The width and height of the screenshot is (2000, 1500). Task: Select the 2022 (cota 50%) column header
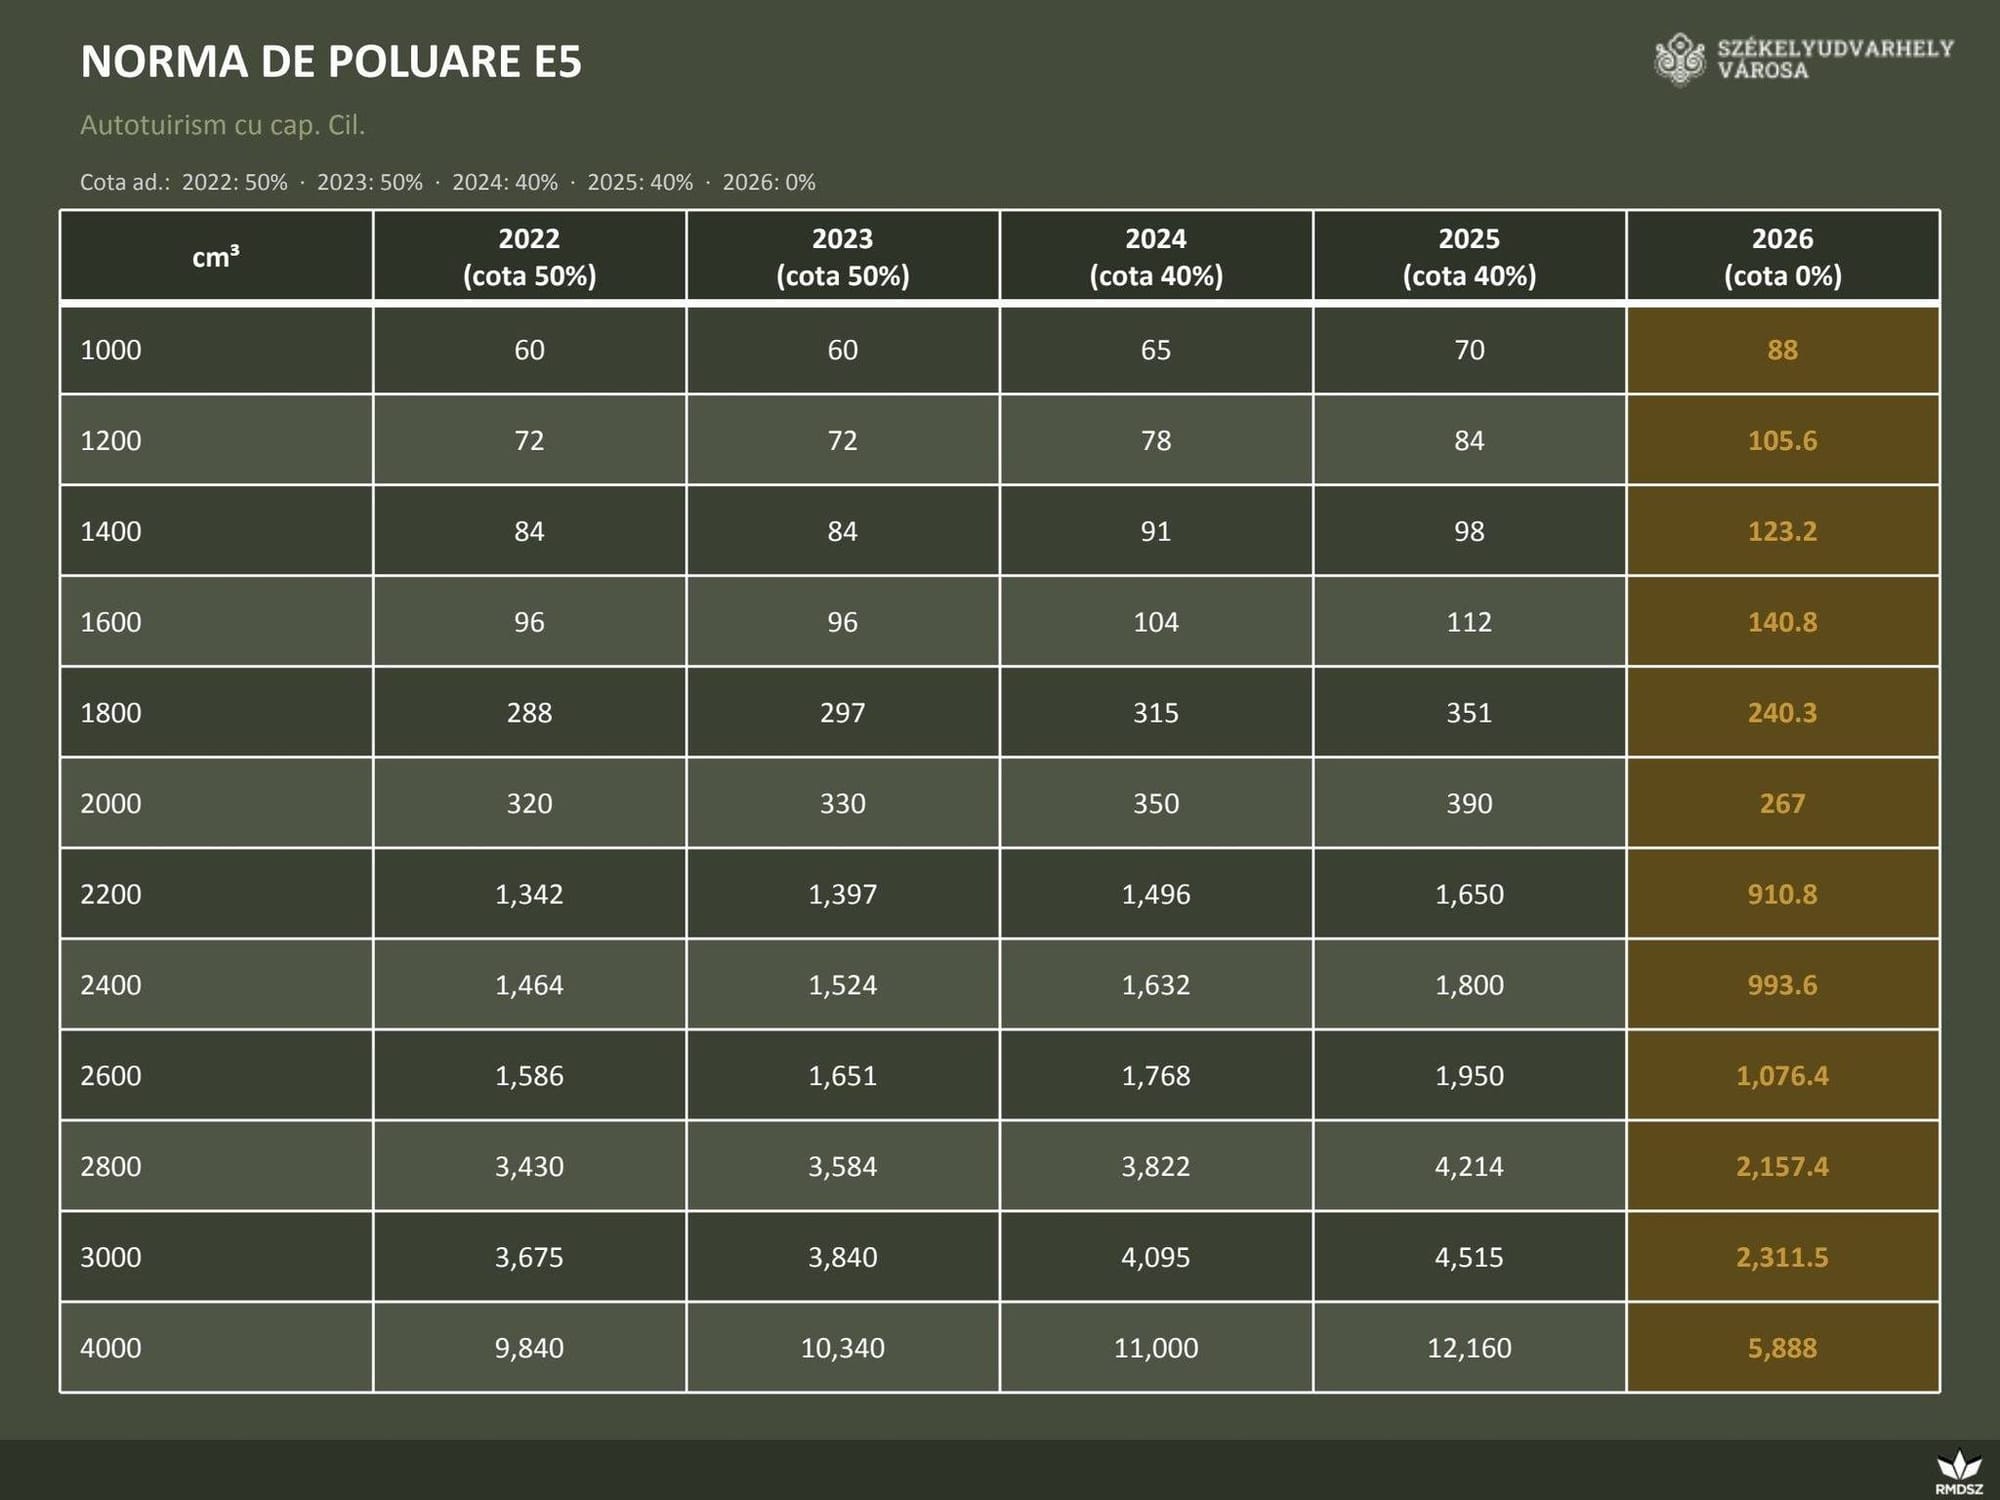(529, 257)
